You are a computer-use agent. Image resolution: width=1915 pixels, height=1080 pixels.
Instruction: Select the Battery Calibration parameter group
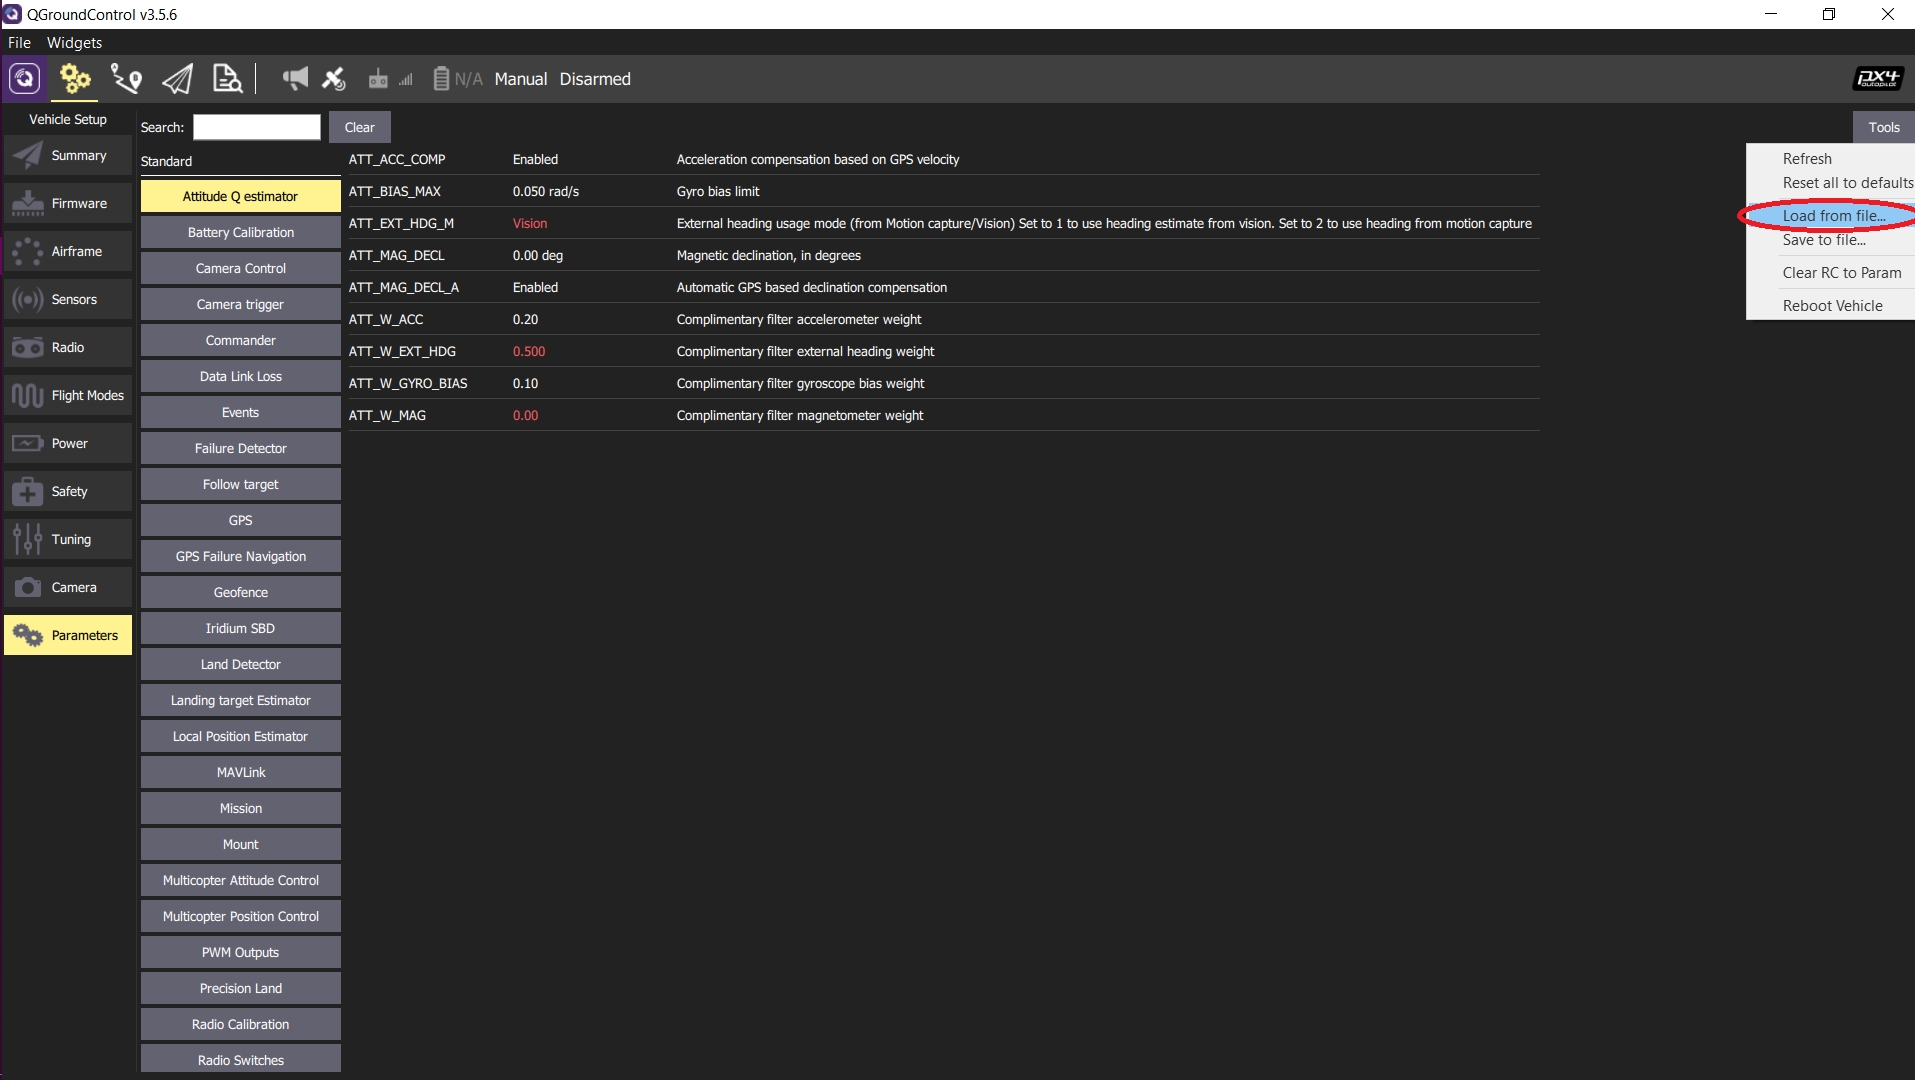pyautogui.click(x=240, y=232)
